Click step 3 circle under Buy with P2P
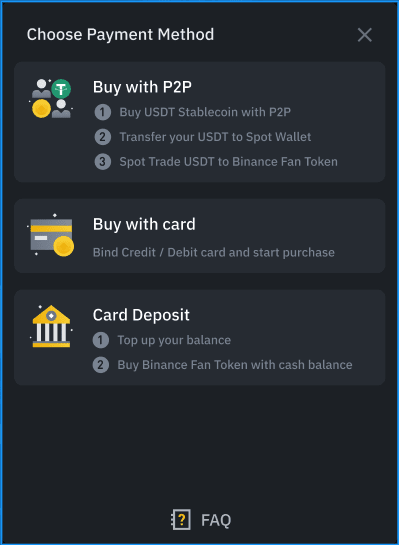 tap(103, 162)
